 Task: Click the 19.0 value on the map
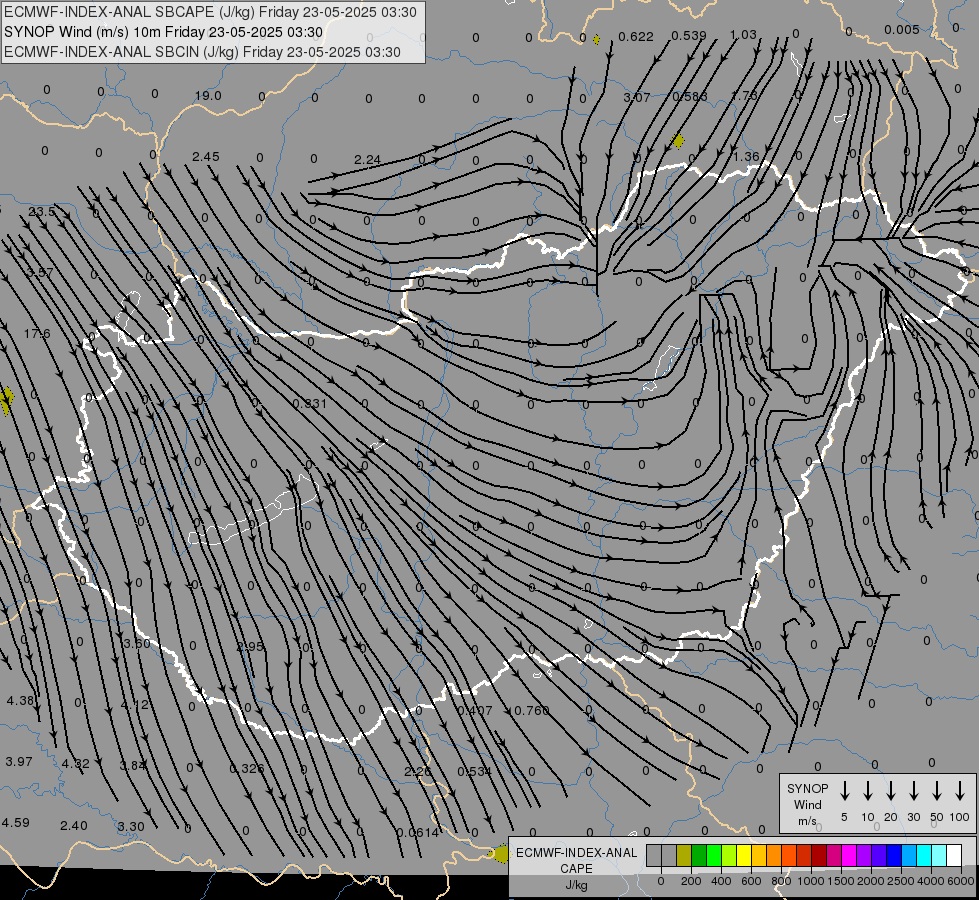pyautogui.click(x=208, y=96)
